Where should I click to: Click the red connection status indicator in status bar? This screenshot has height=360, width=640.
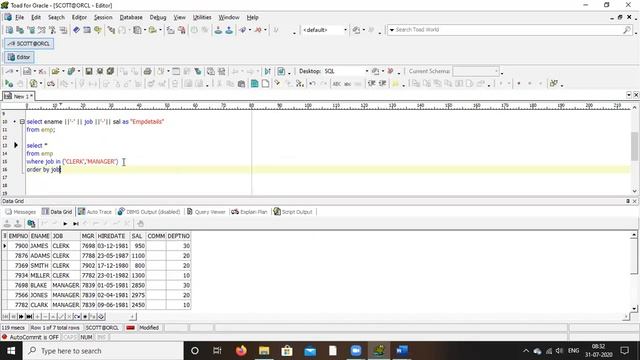coord(130,328)
